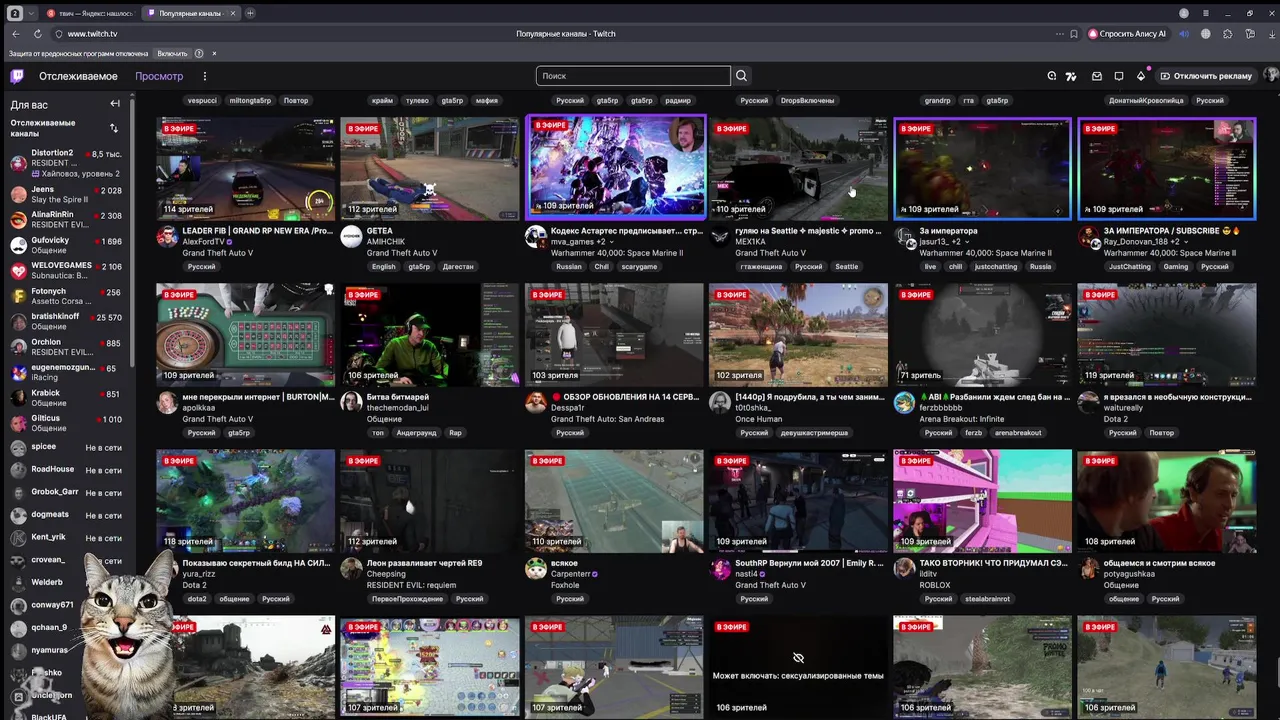Reload the page with the refresh icon
1280x720 pixels.
(x=37, y=34)
